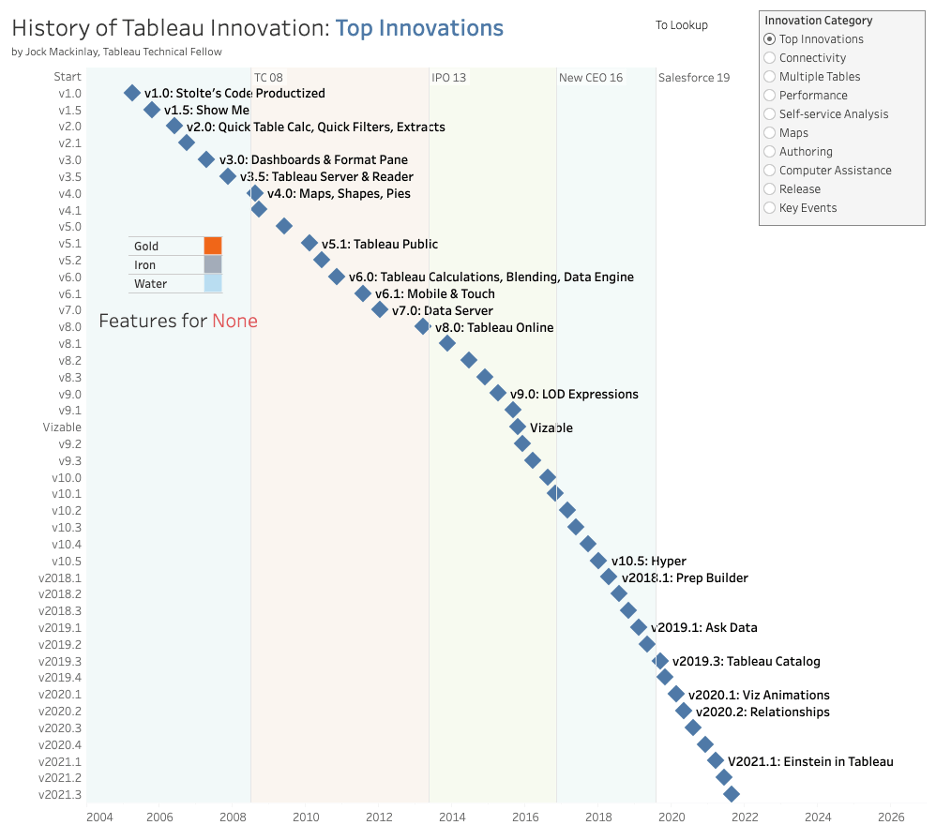Image resolution: width=936 pixels, height=840 pixels.
Task: Click the v1.0 Stolte's Code diamond marker
Action: 131,93
